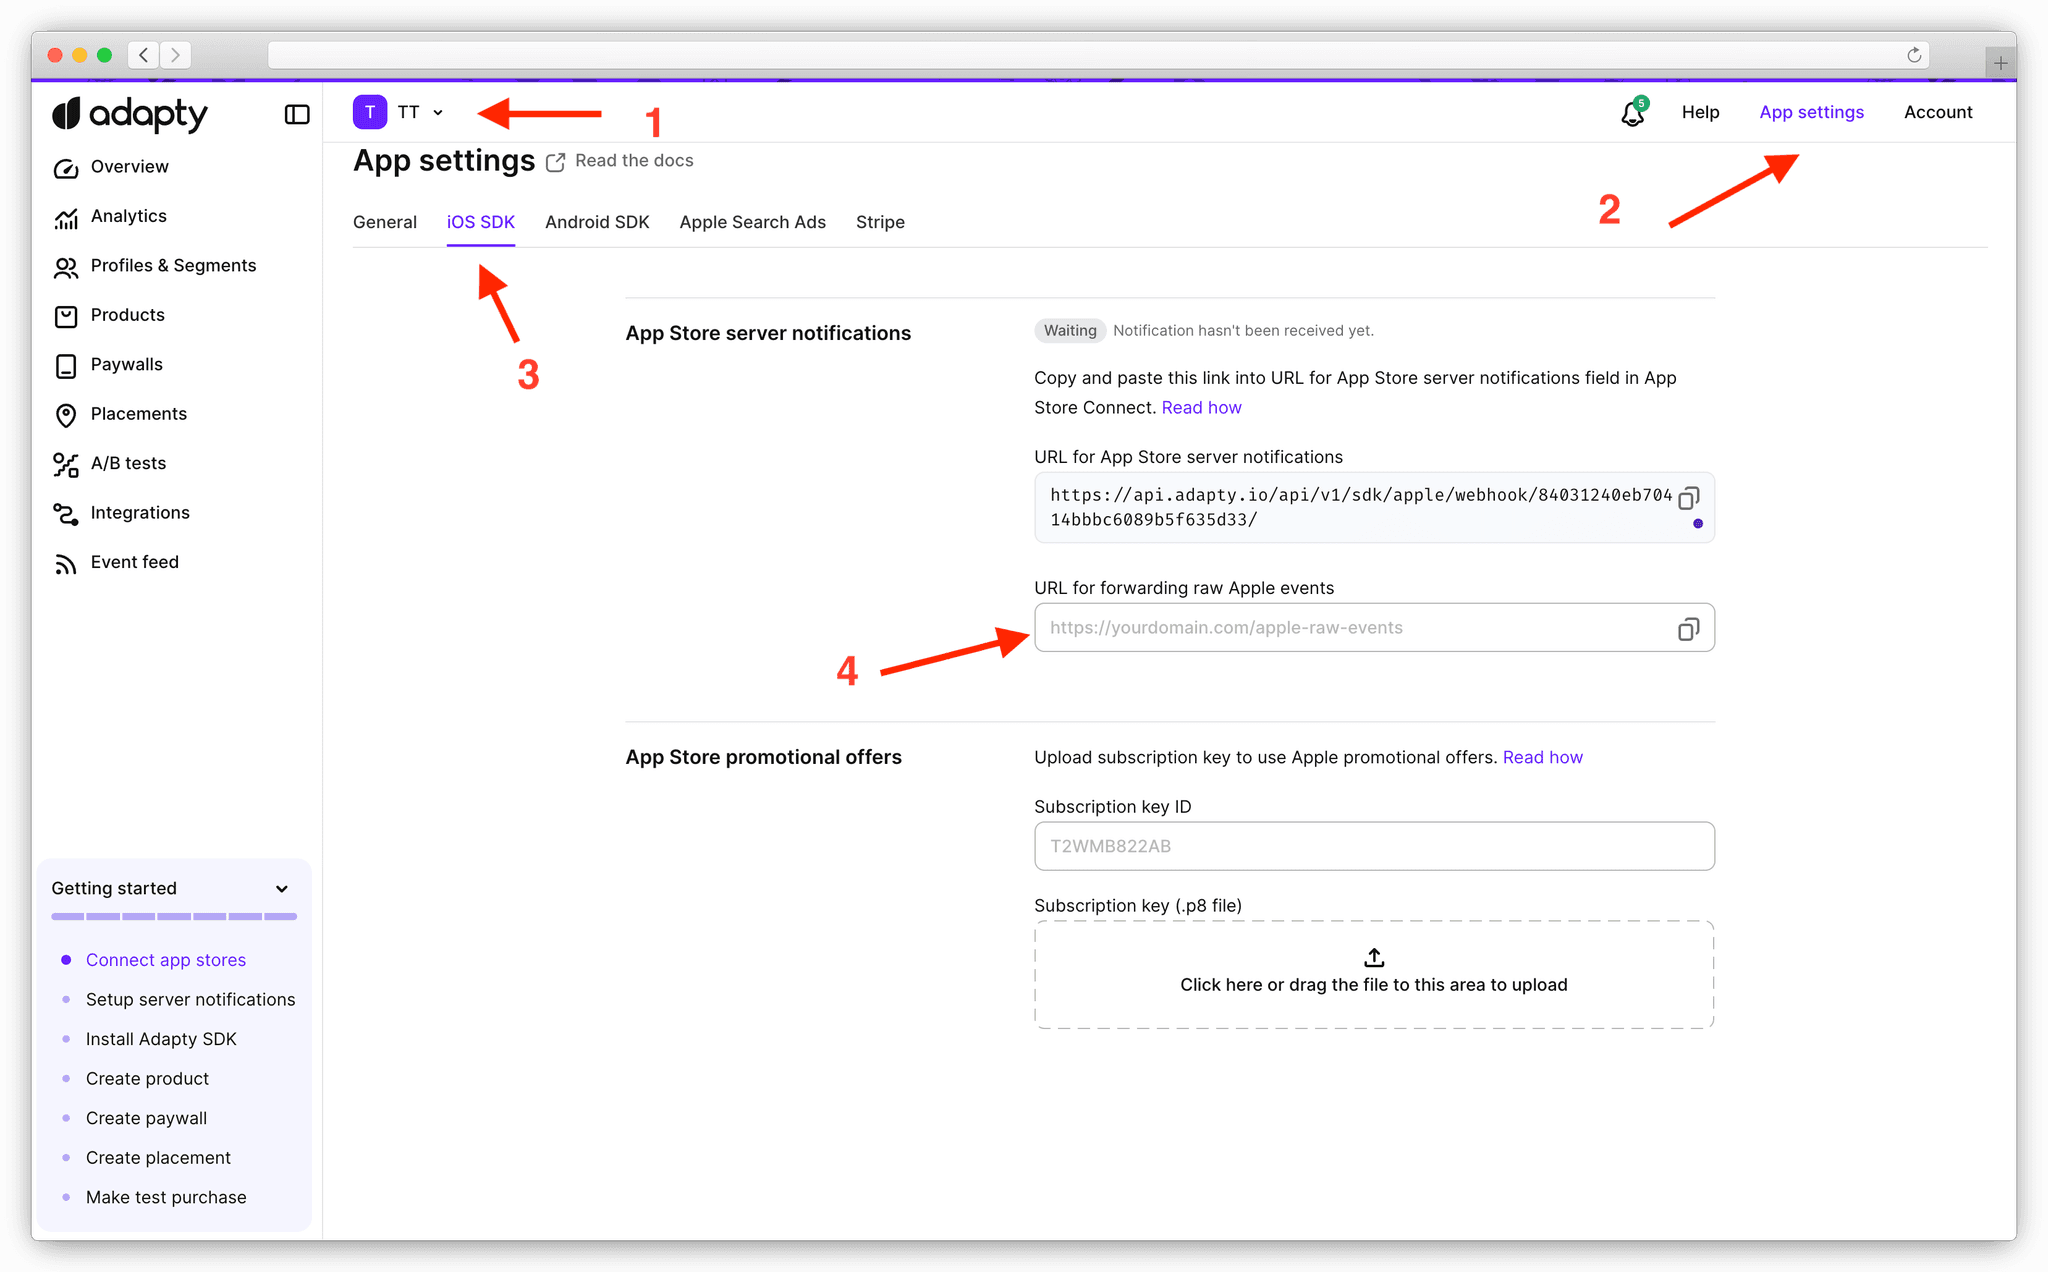The width and height of the screenshot is (2048, 1272).
Task: Open Analytics from the sidebar
Action: 66,216
